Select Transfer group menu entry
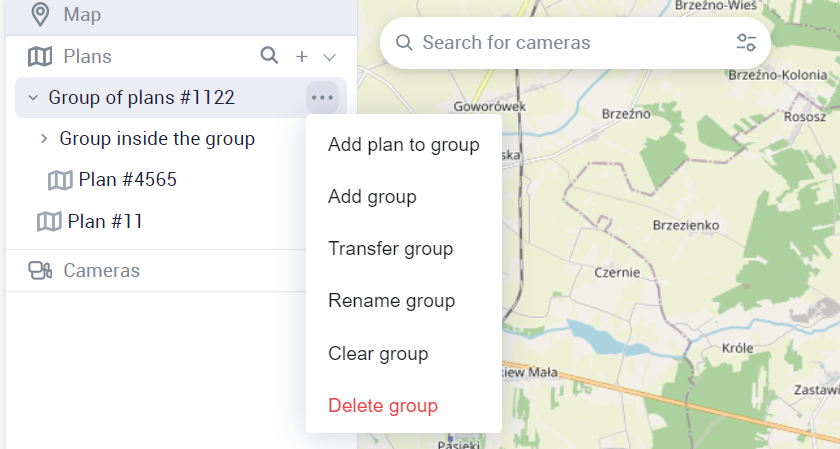 click(390, 249)
